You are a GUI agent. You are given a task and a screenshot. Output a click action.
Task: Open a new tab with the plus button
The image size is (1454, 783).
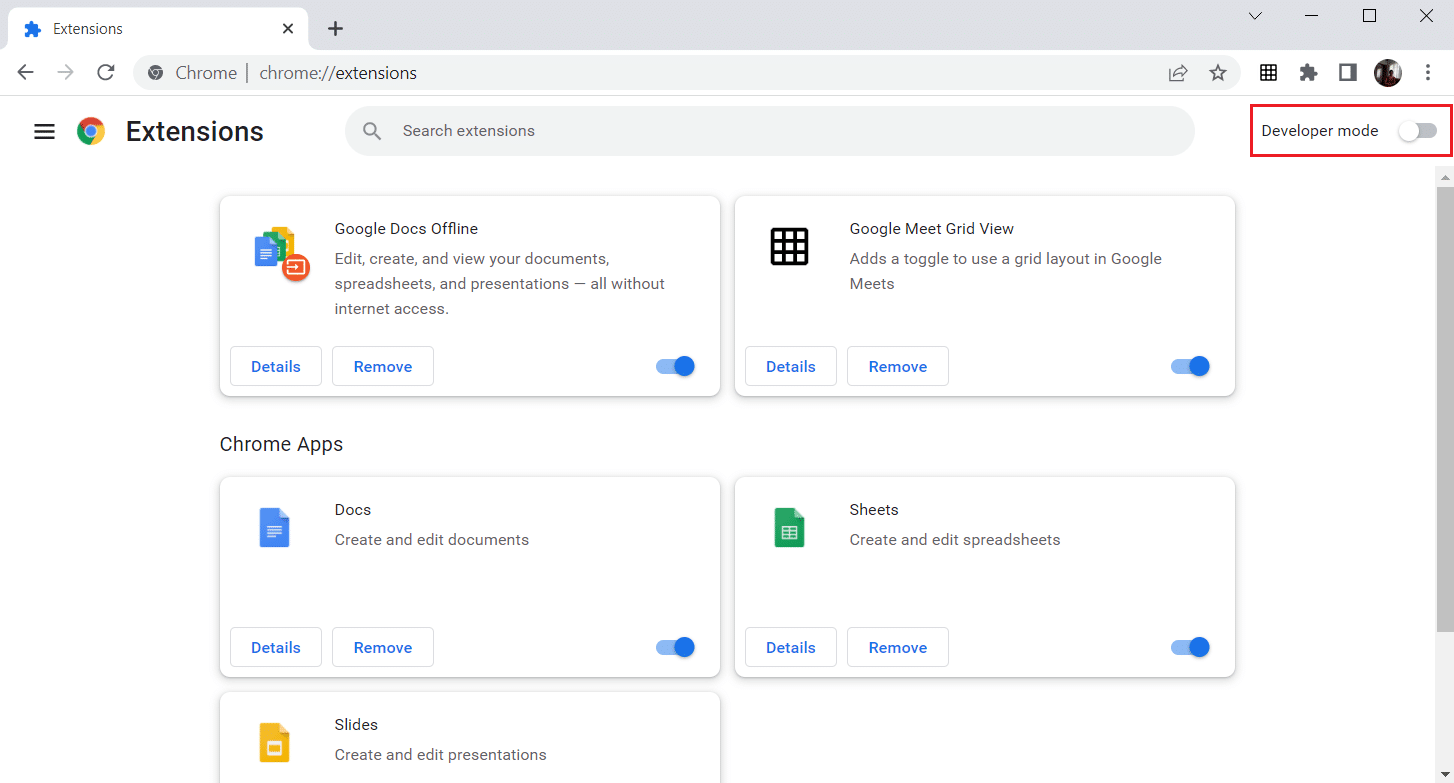[x=335, y=28]
